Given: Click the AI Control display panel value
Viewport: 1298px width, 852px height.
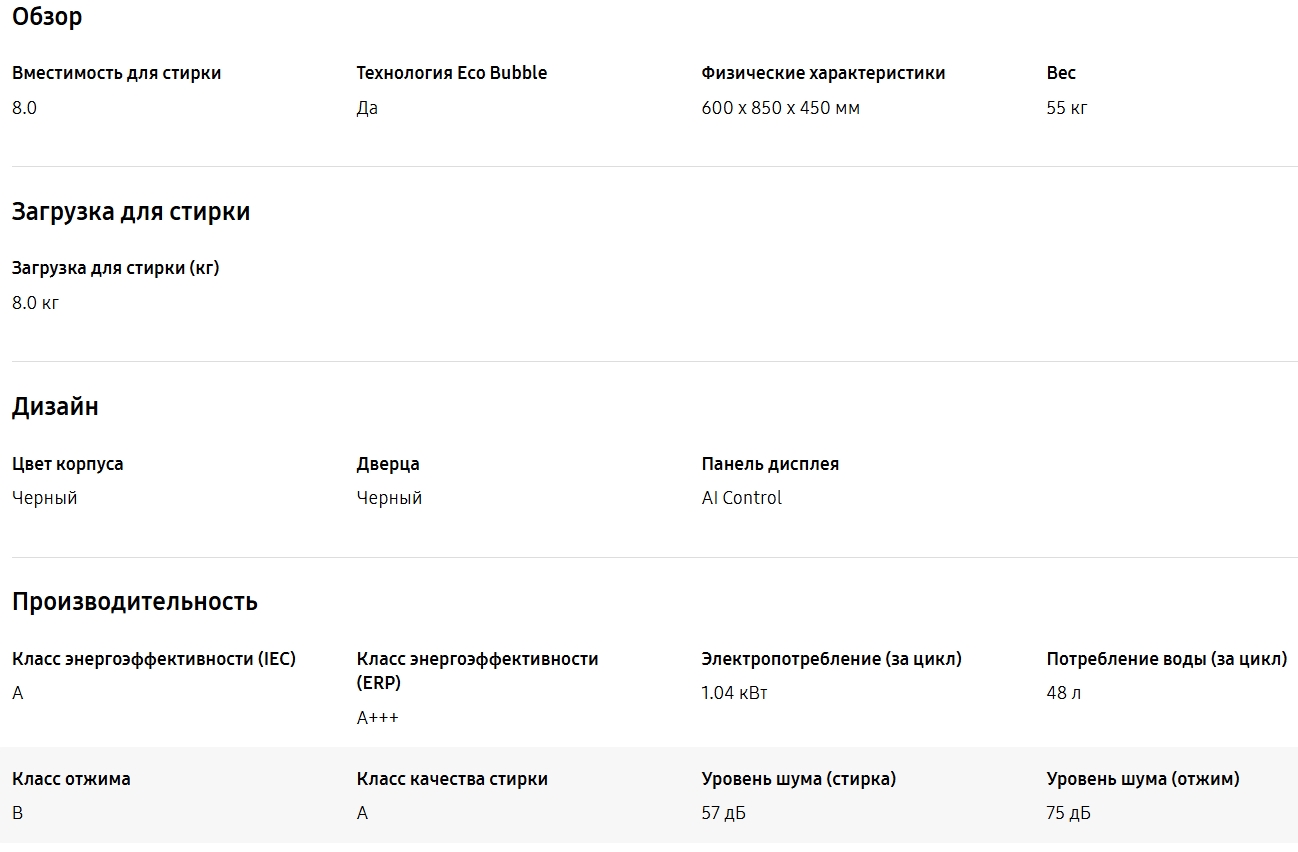Looking at the screenshot, I should pyautogui.click(x=741, y=498).
